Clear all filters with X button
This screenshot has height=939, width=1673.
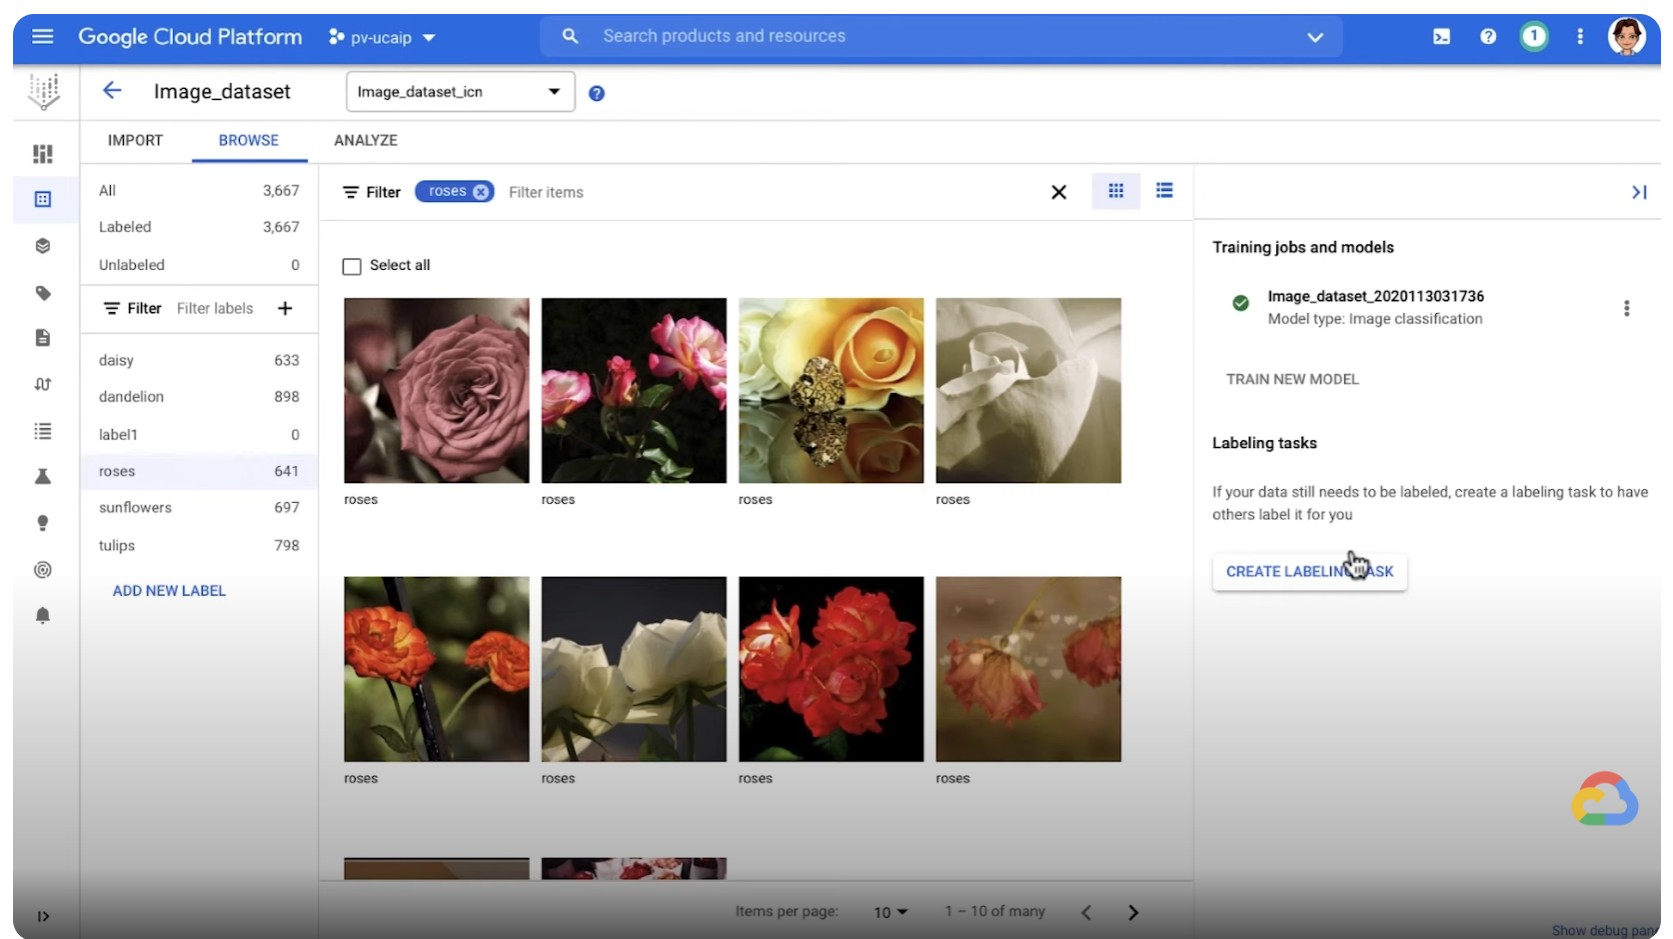tap(1058, 192)
